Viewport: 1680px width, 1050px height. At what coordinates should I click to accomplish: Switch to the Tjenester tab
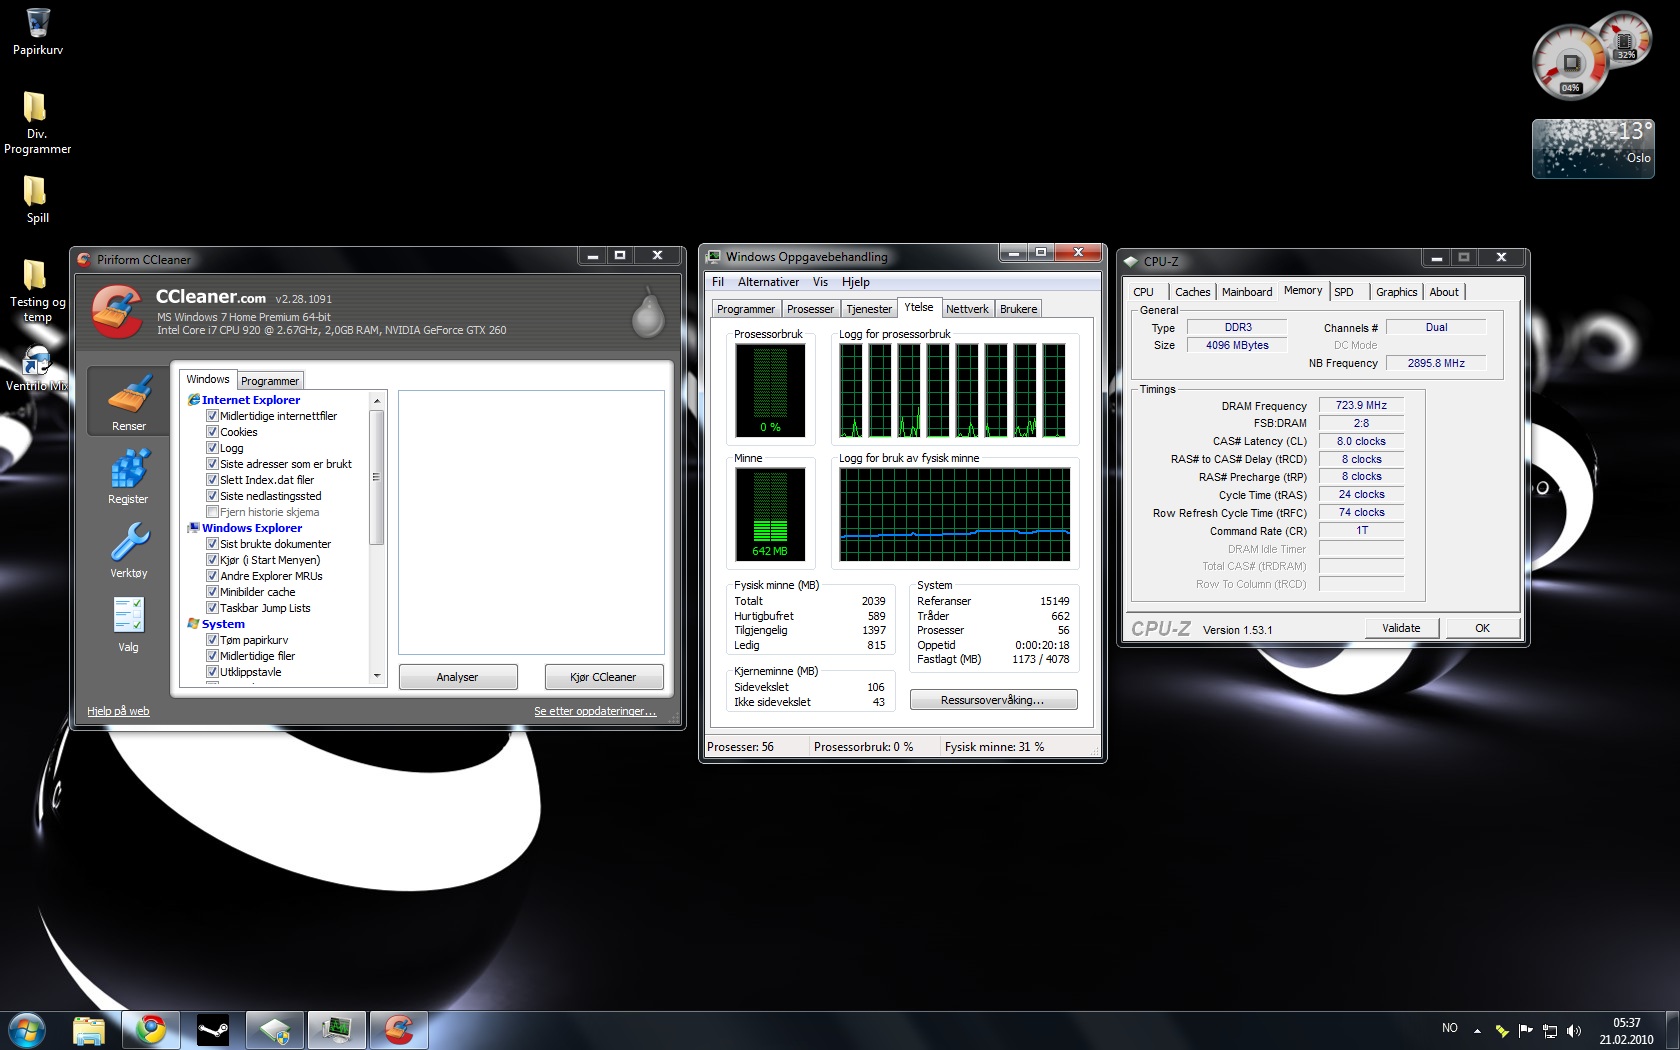869,309
